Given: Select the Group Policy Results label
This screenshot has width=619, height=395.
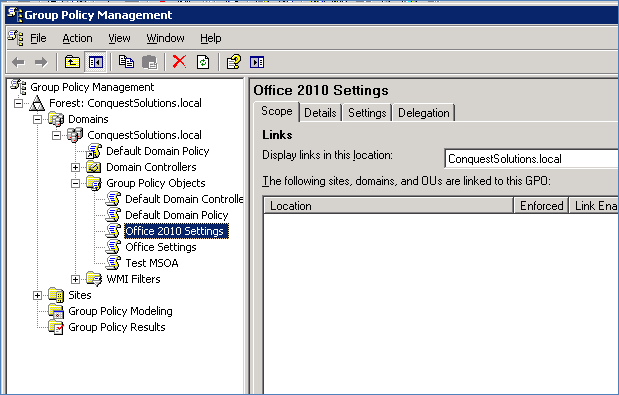Looking at the screenshot, I should (117, 327).
